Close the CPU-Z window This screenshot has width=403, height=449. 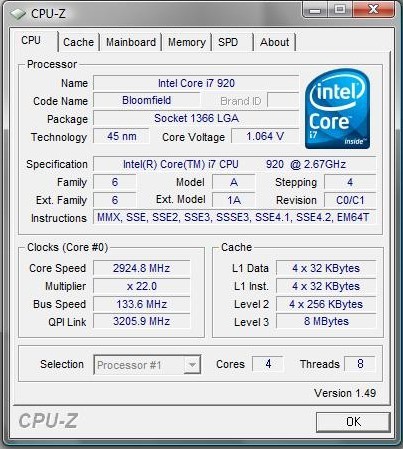point(374,10)
